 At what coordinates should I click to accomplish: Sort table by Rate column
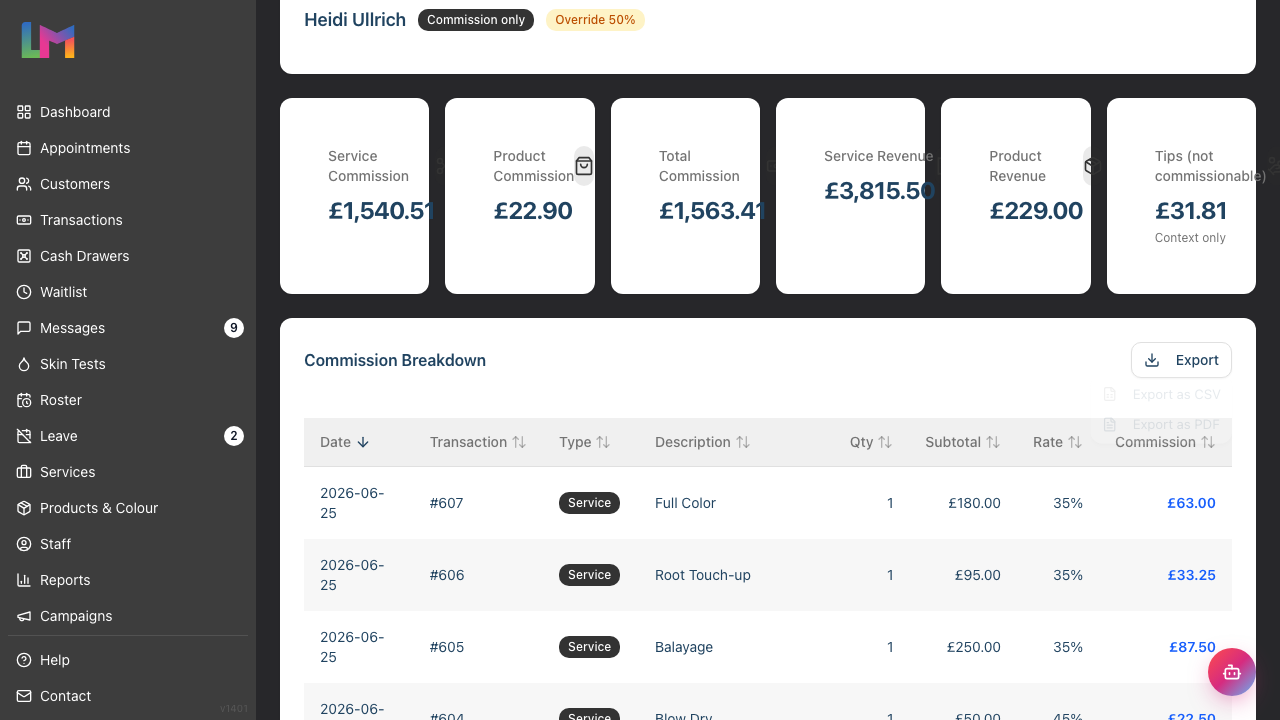(x=1058, y=442)
